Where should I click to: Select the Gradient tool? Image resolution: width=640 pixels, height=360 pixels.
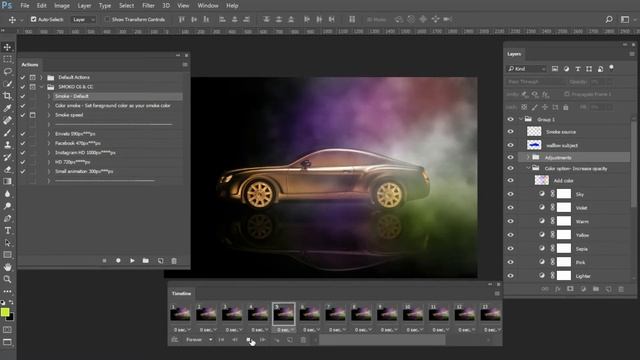[7, 182]
